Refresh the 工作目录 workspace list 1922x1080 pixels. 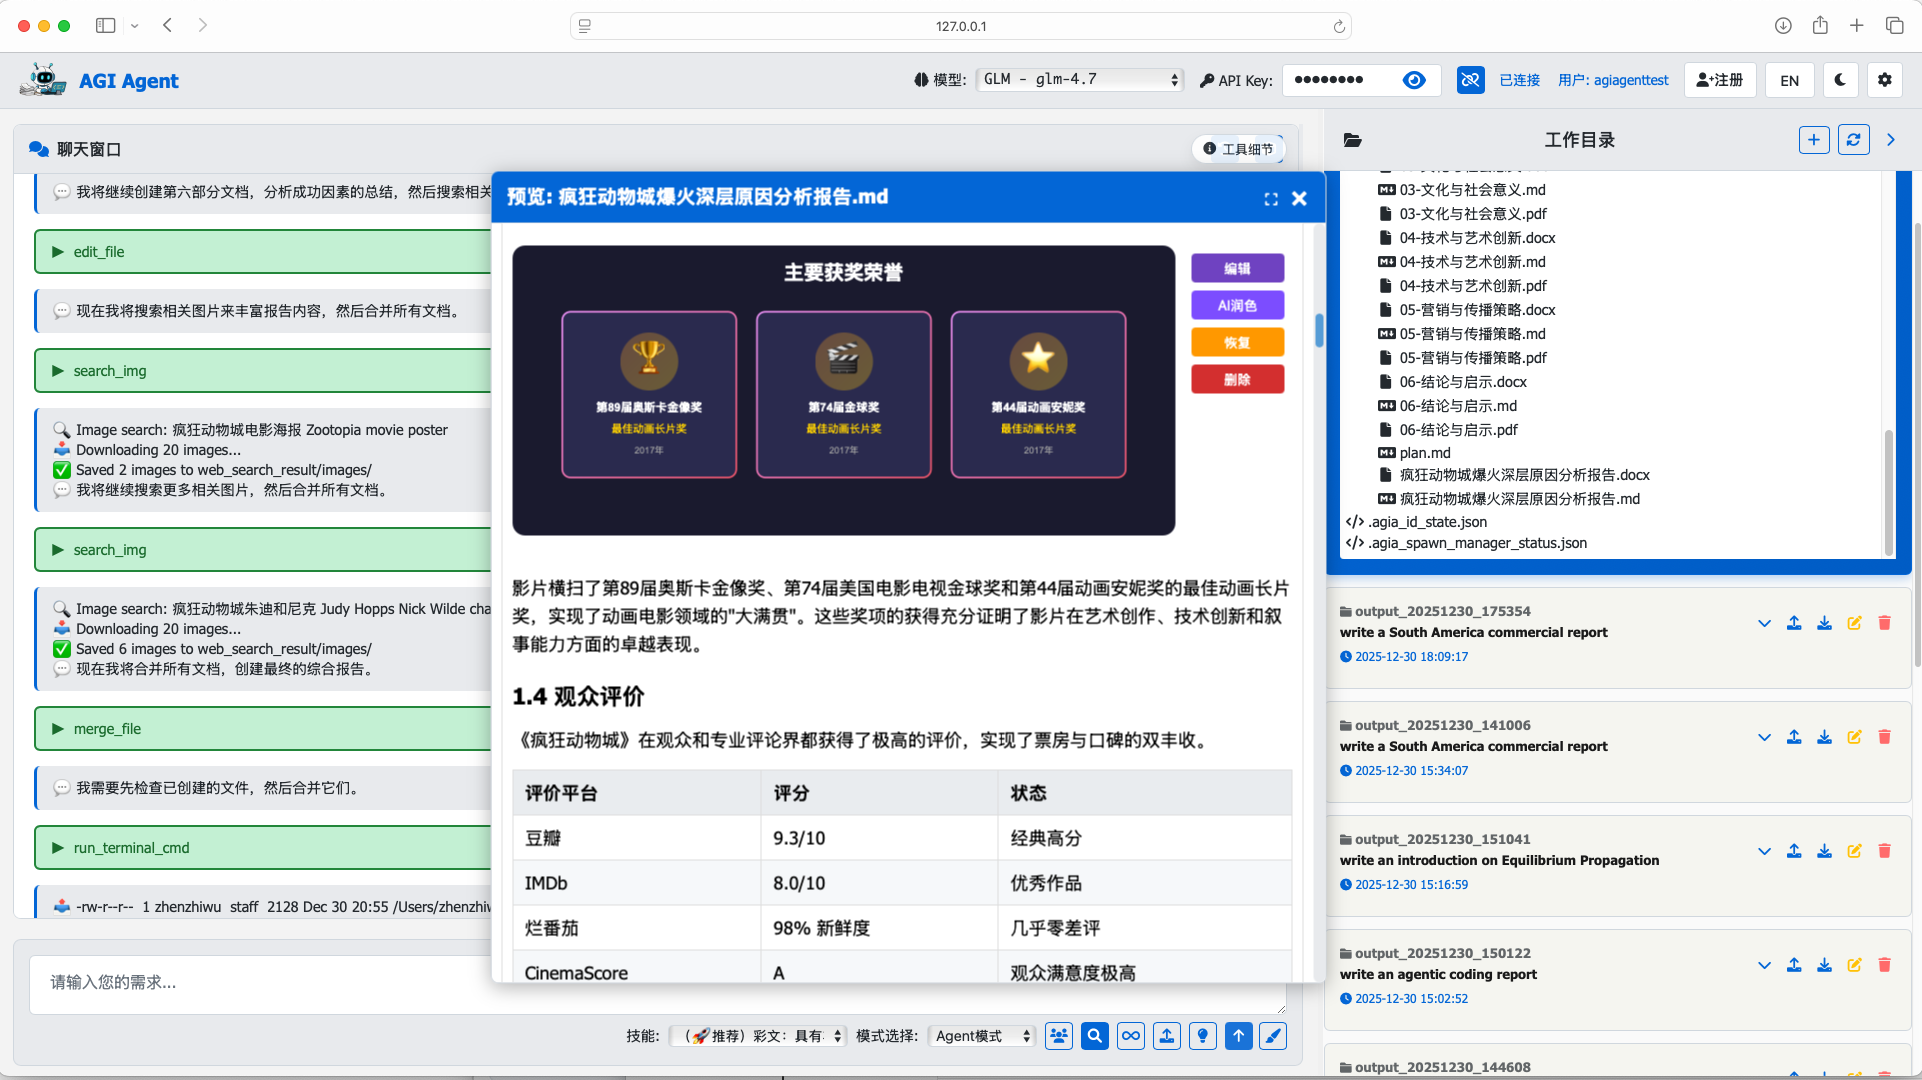(x=1853, y=140)
